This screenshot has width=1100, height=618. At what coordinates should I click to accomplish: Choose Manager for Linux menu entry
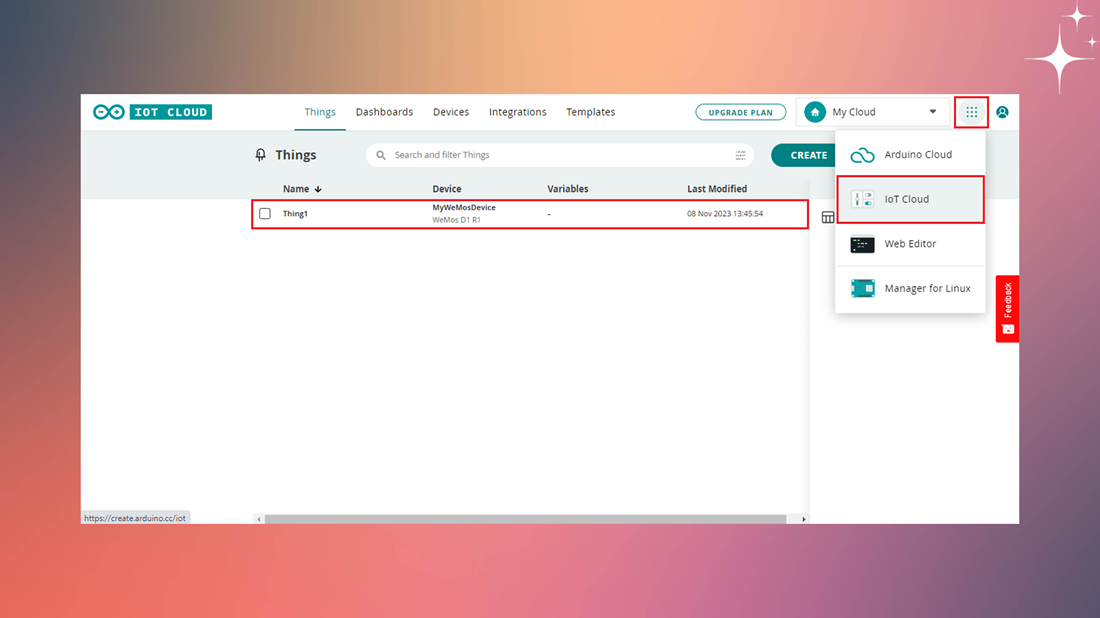pos(911,288)
